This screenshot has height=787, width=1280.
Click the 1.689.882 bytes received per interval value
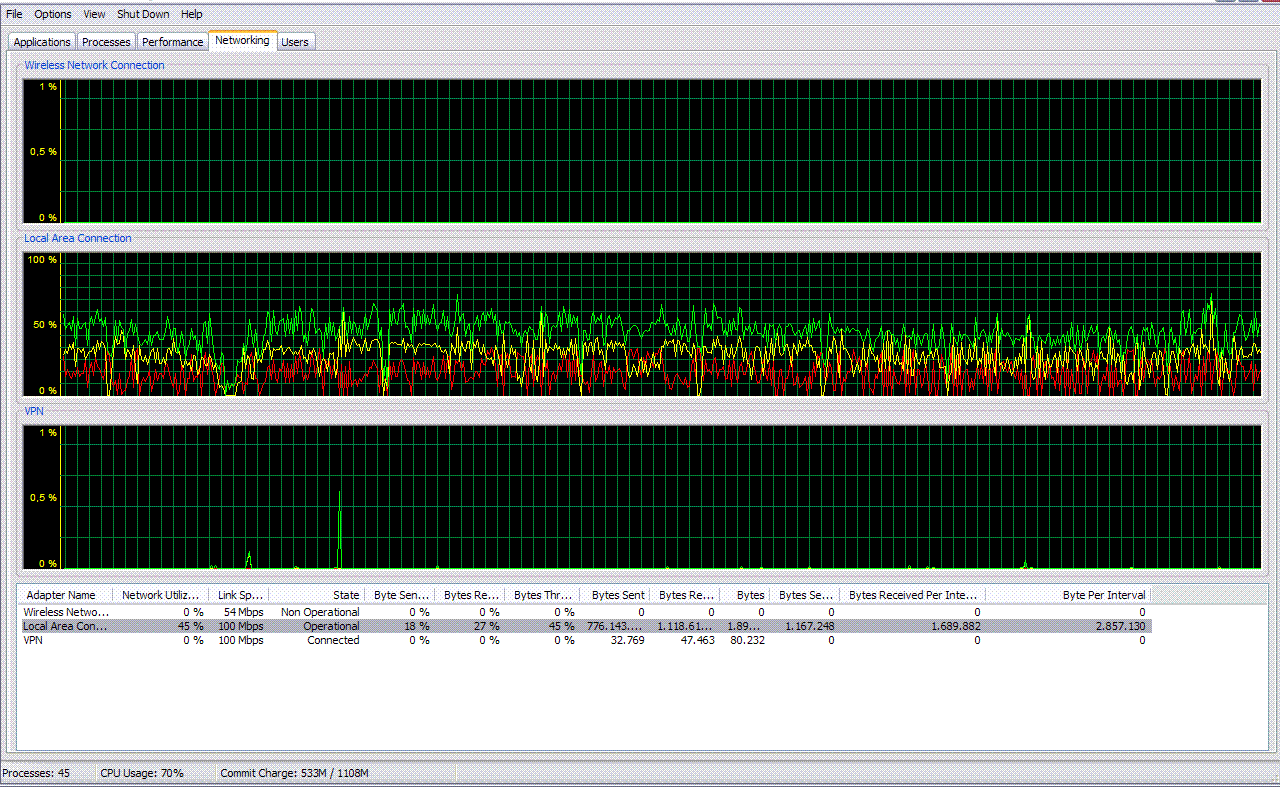(x=956, y=626)
